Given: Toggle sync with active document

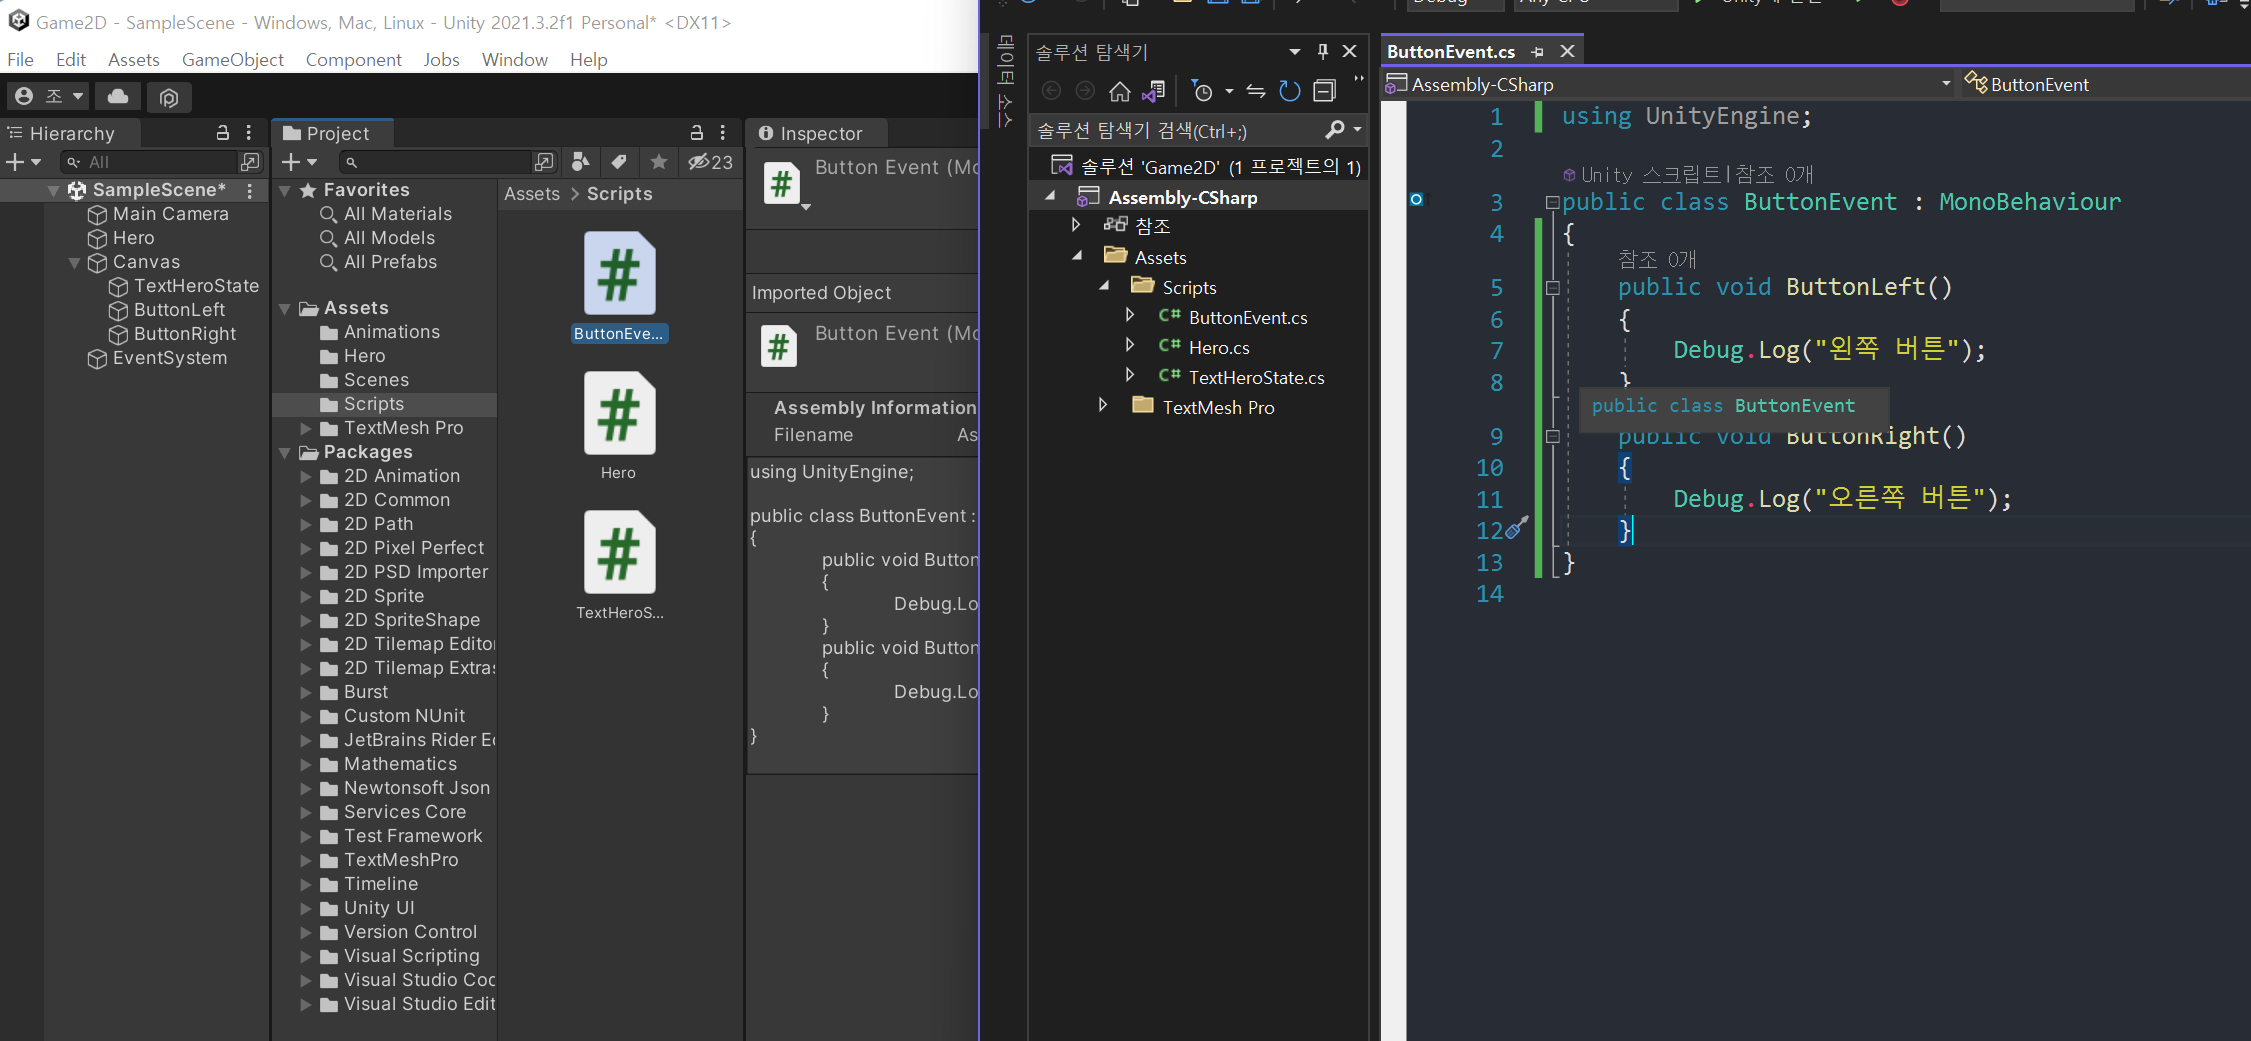Looking at the screenshot, I should (1256, 92).
